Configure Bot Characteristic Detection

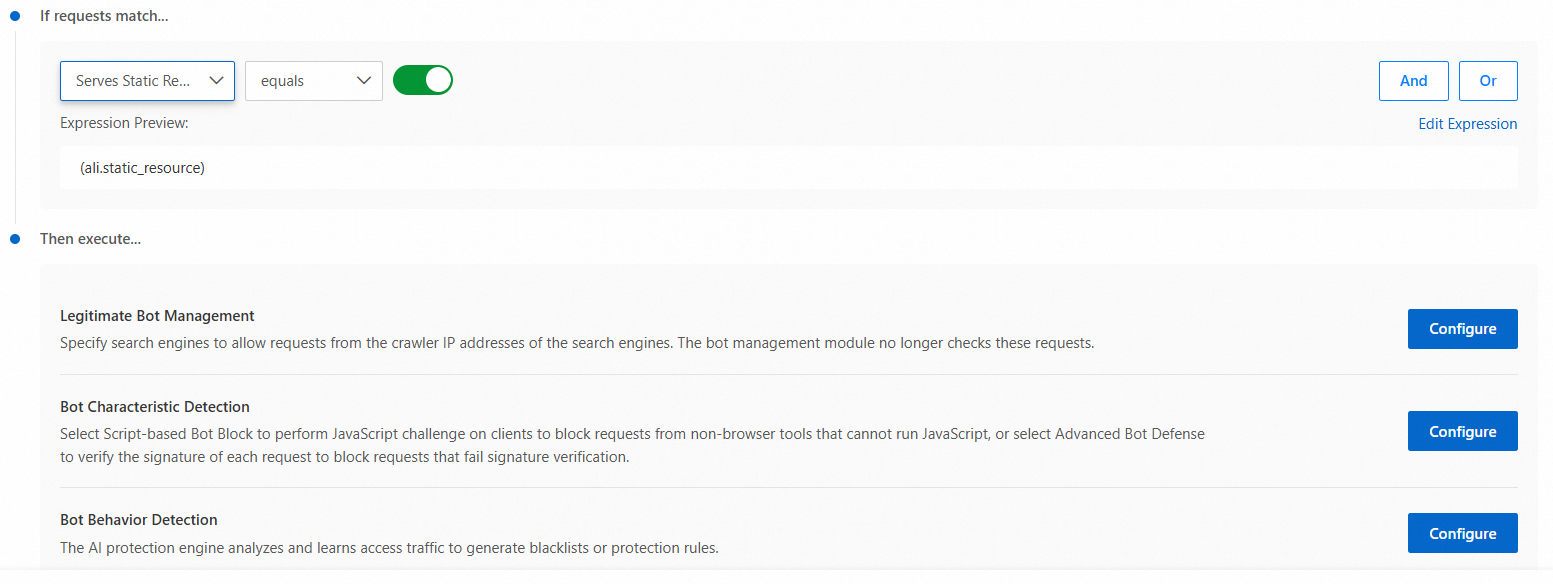pos(1462,431)
